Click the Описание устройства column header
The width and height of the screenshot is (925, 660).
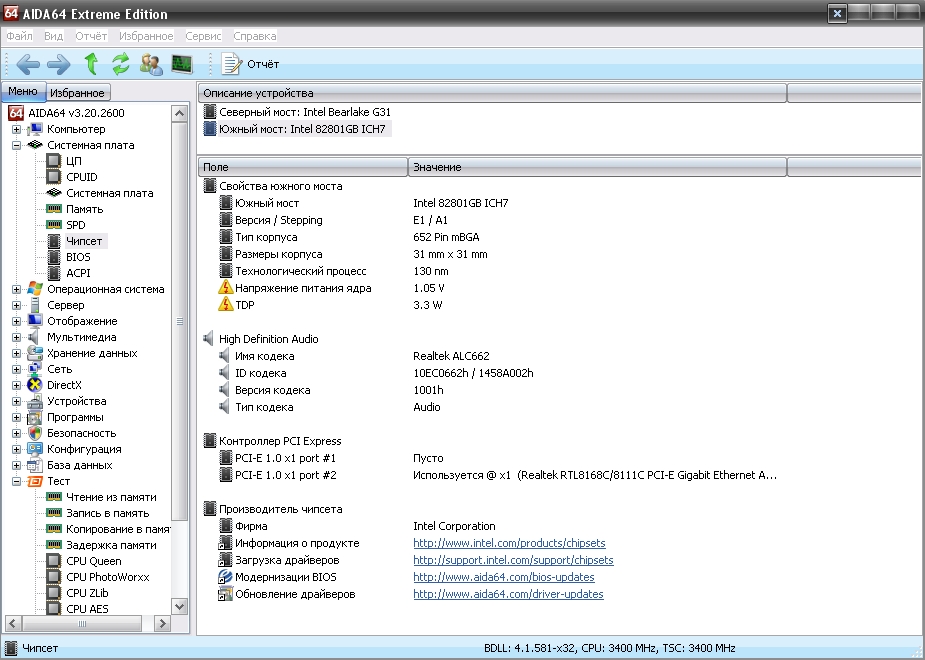[x=493, y=93]
